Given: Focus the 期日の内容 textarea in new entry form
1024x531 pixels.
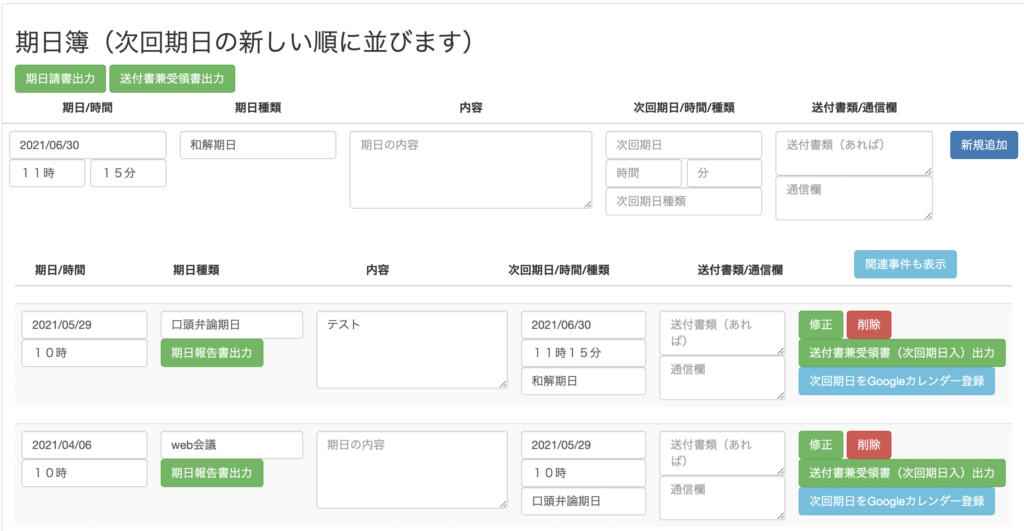Looking at the screenshot, I should (470, 170).
